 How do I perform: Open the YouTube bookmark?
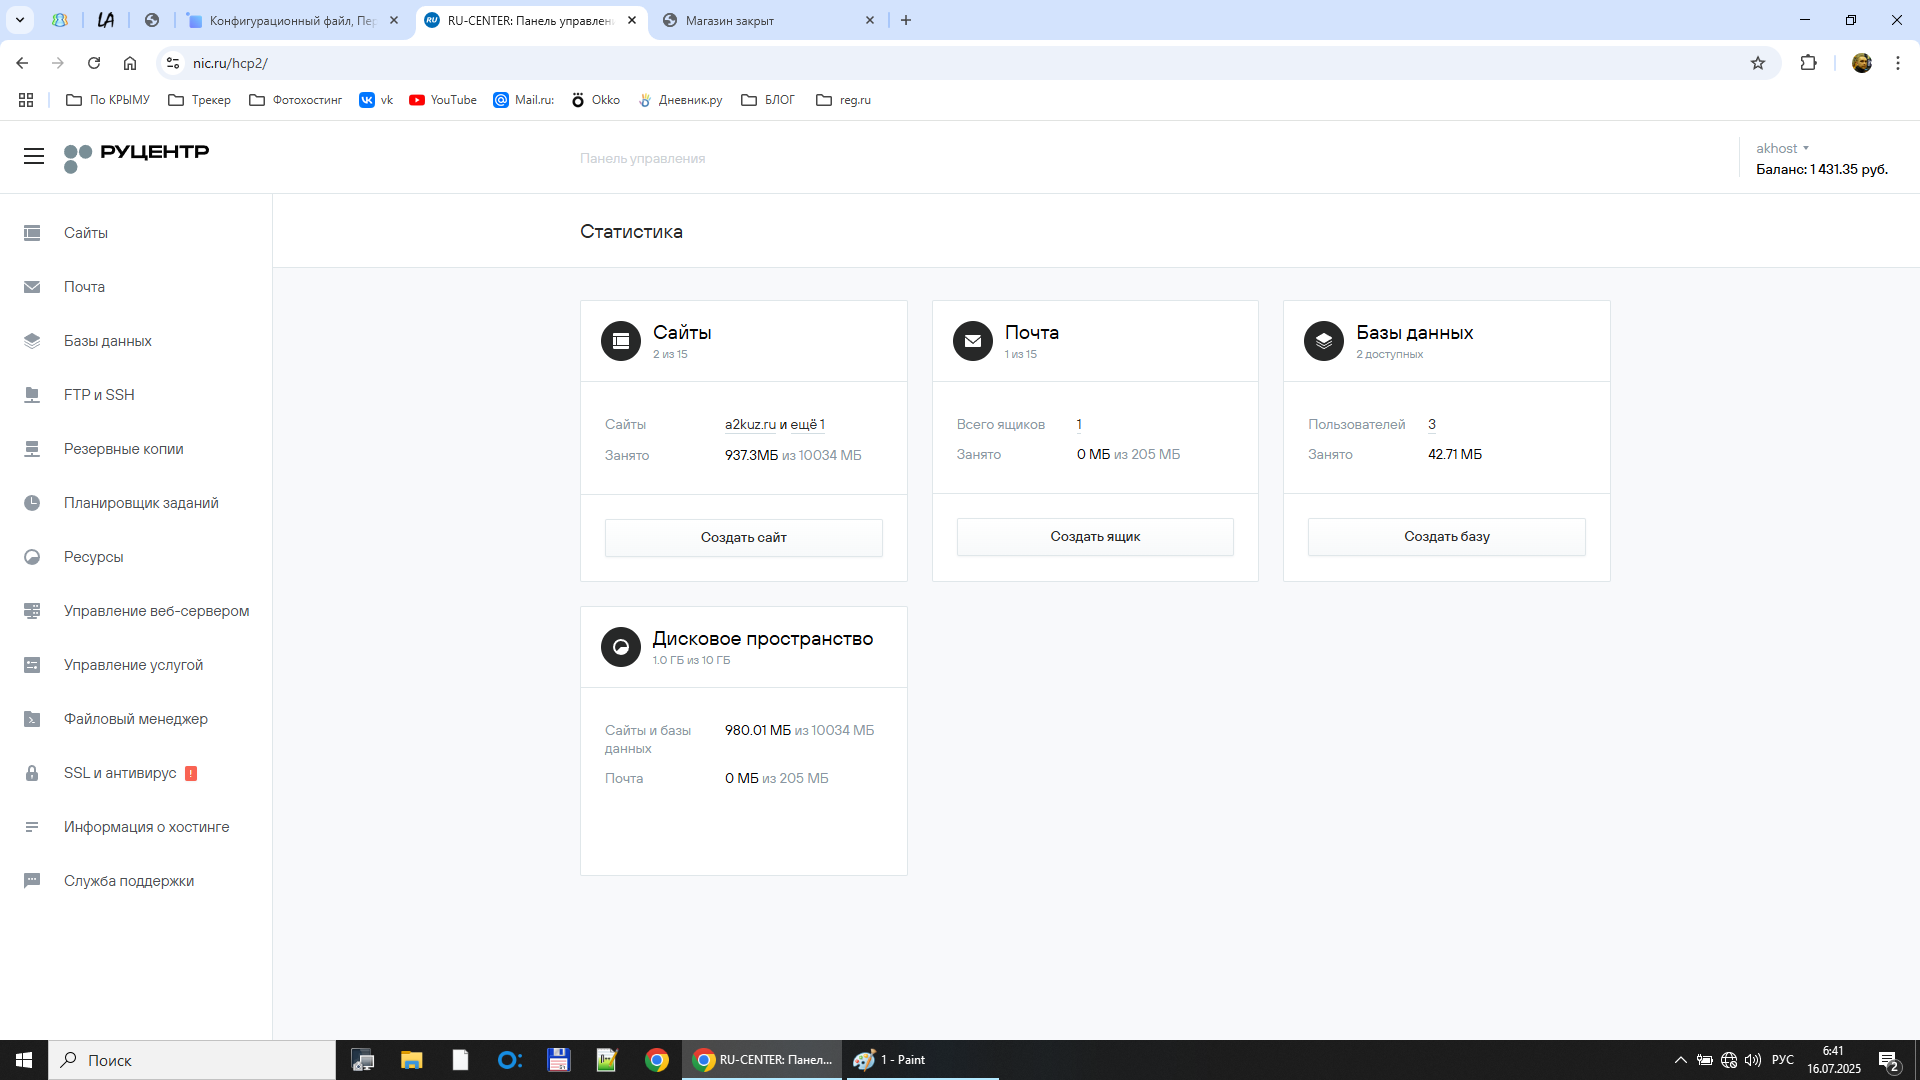443,100
